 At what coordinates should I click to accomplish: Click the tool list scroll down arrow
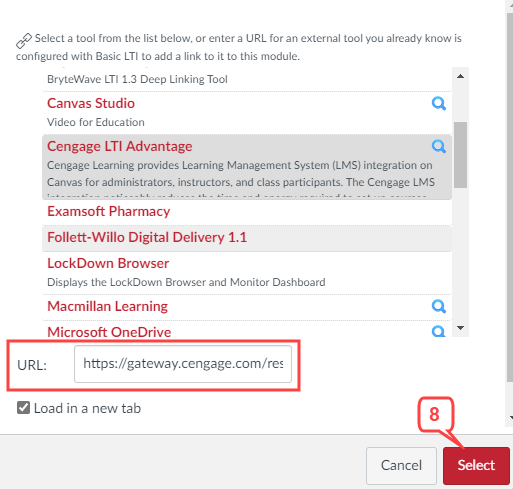(x=461, y=328)
